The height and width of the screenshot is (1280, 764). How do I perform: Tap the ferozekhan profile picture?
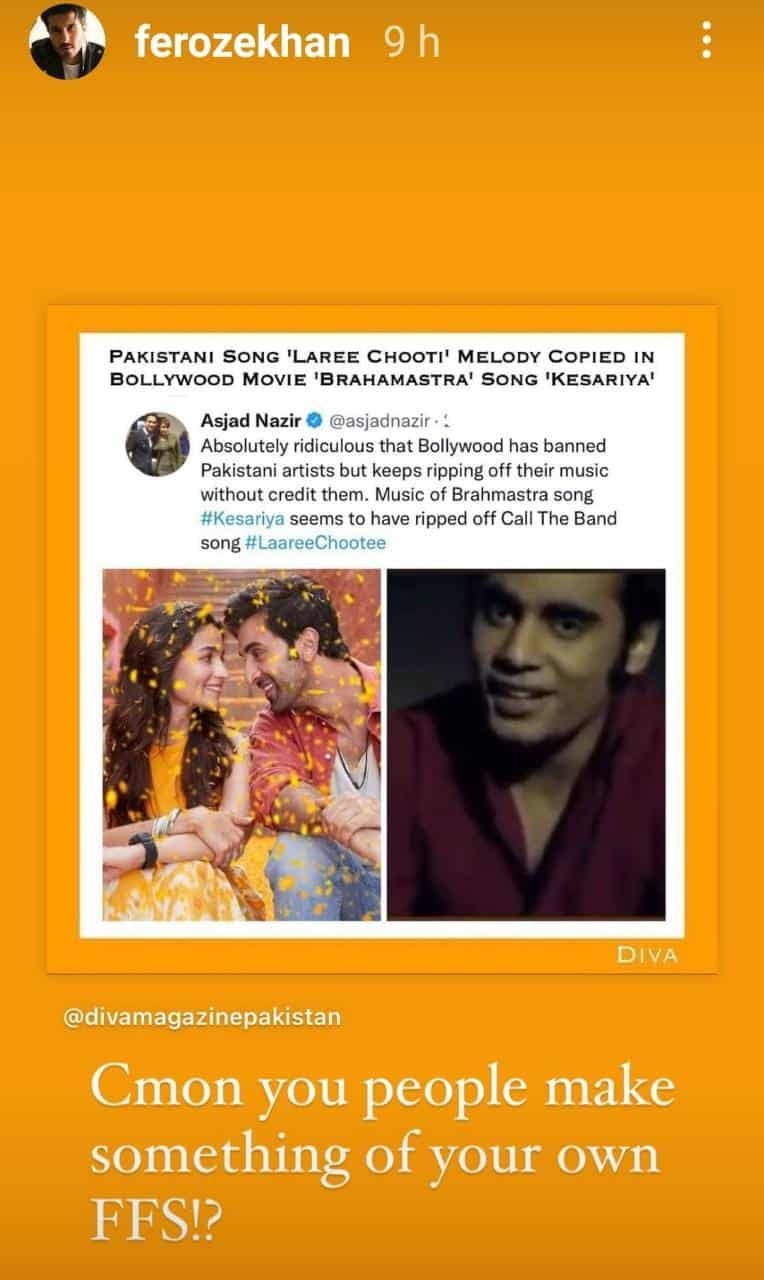(x=67, y=43)
